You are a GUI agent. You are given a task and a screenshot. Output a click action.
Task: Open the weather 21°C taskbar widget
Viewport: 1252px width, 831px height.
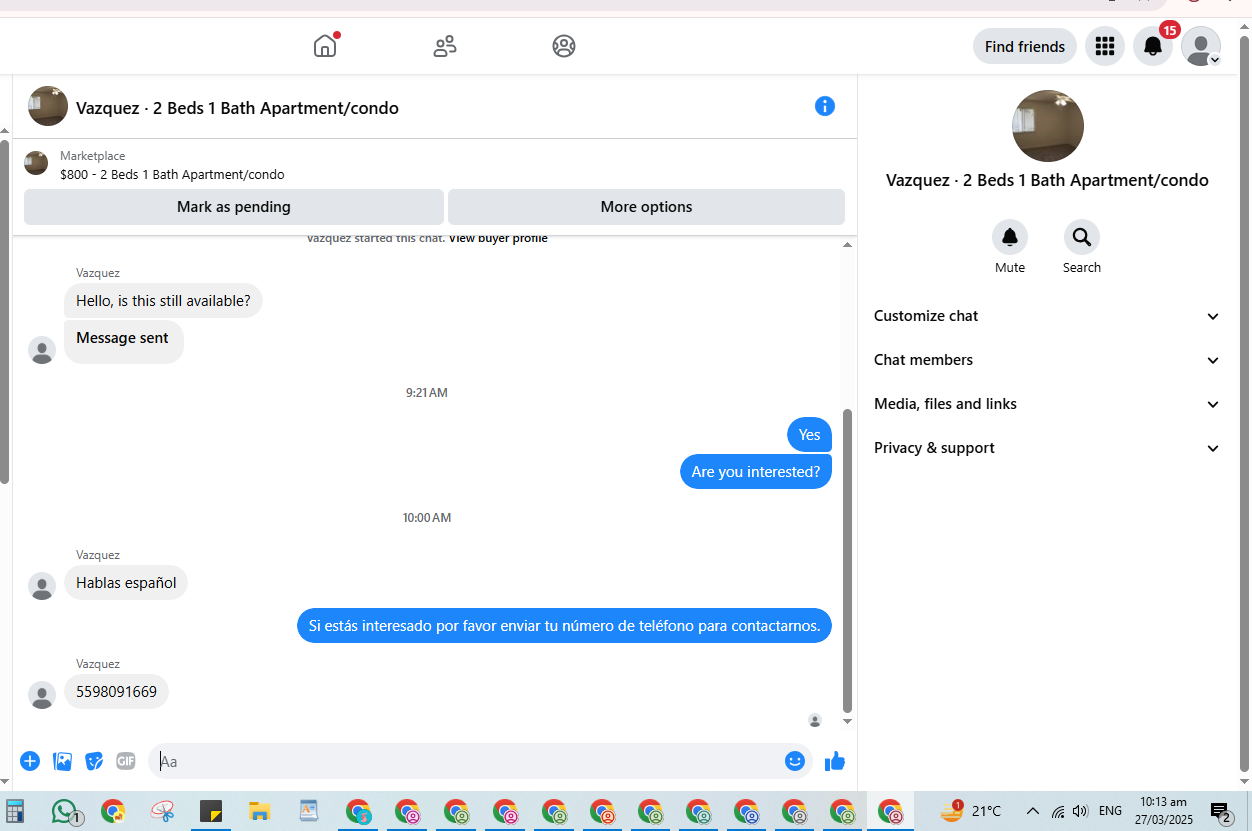point(971,811)
